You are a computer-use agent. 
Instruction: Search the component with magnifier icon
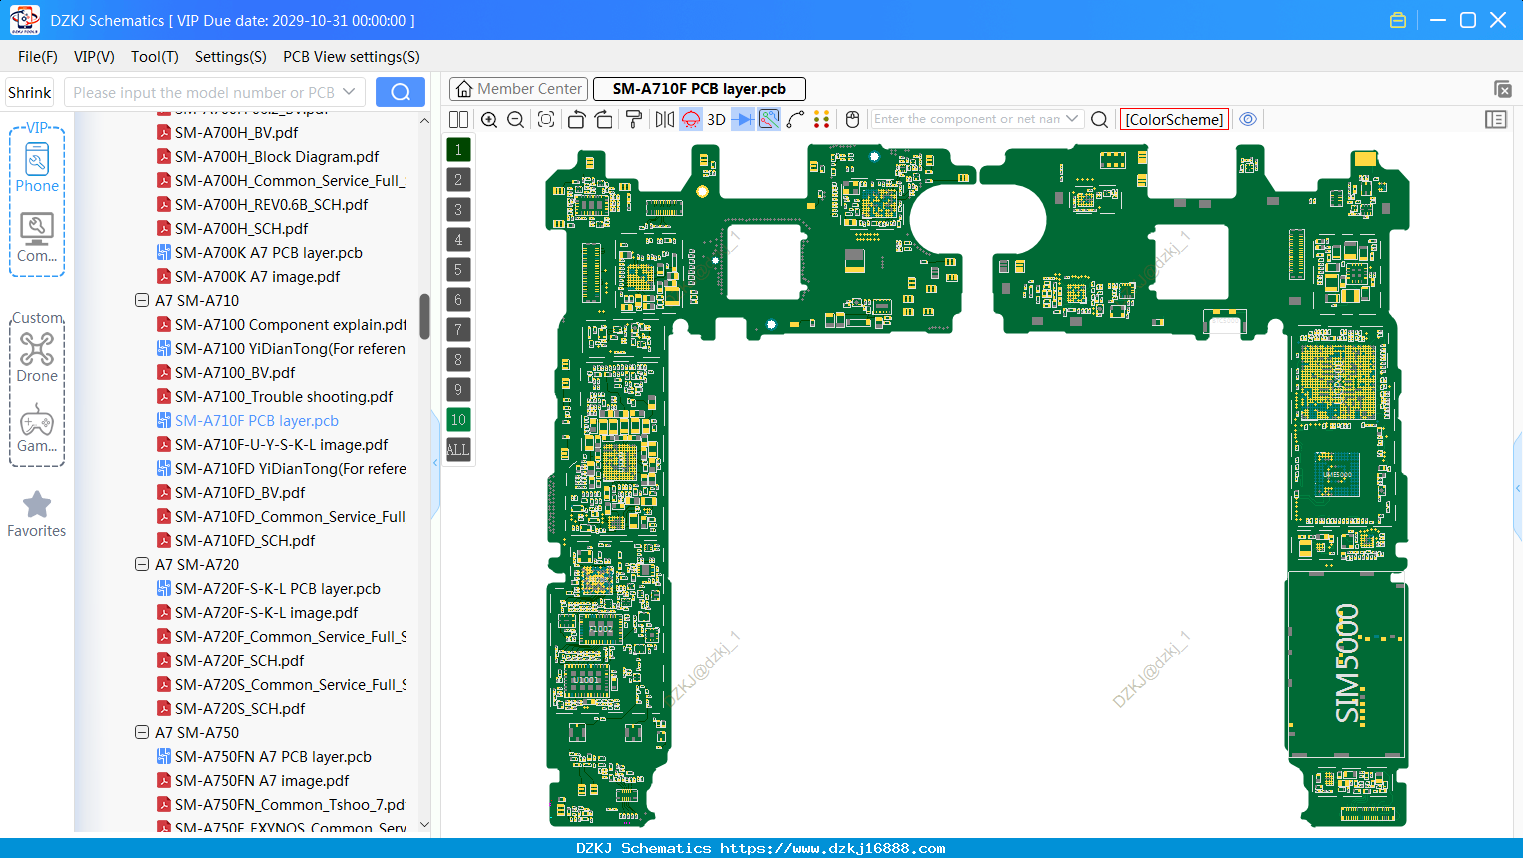[1099, 119]
